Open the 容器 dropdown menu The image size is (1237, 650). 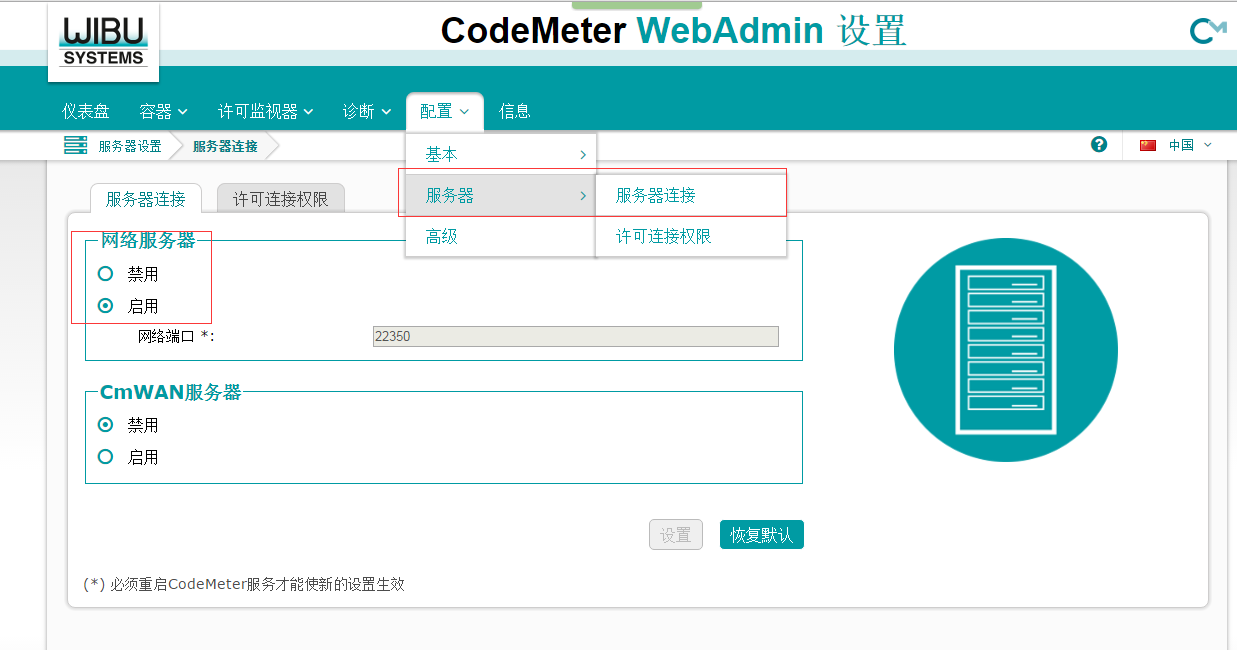click(x=164, y=111)
